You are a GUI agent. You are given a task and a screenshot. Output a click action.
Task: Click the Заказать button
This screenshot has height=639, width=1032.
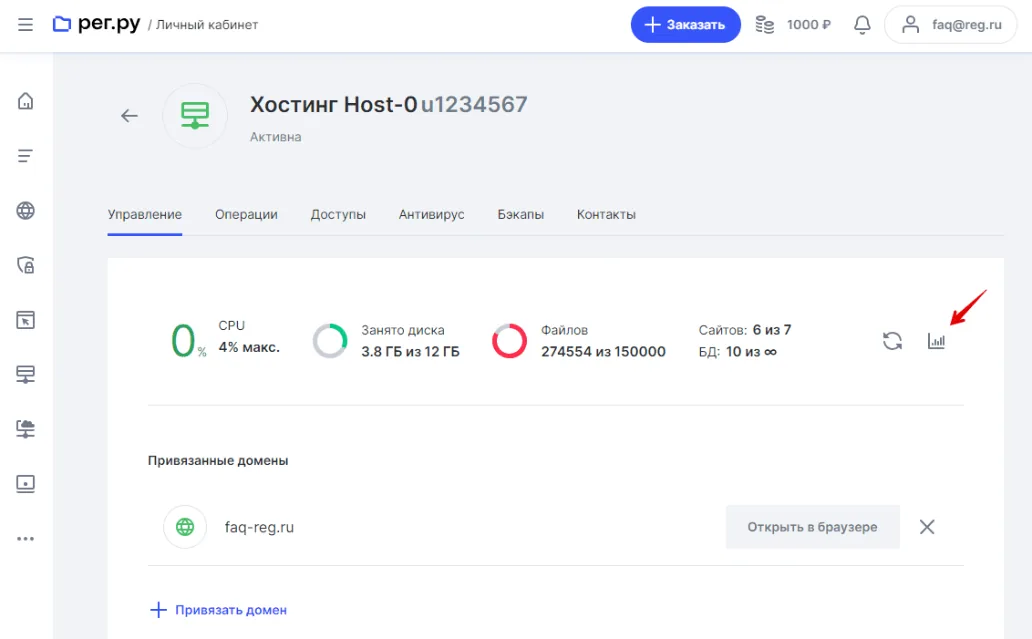[685, 24]
